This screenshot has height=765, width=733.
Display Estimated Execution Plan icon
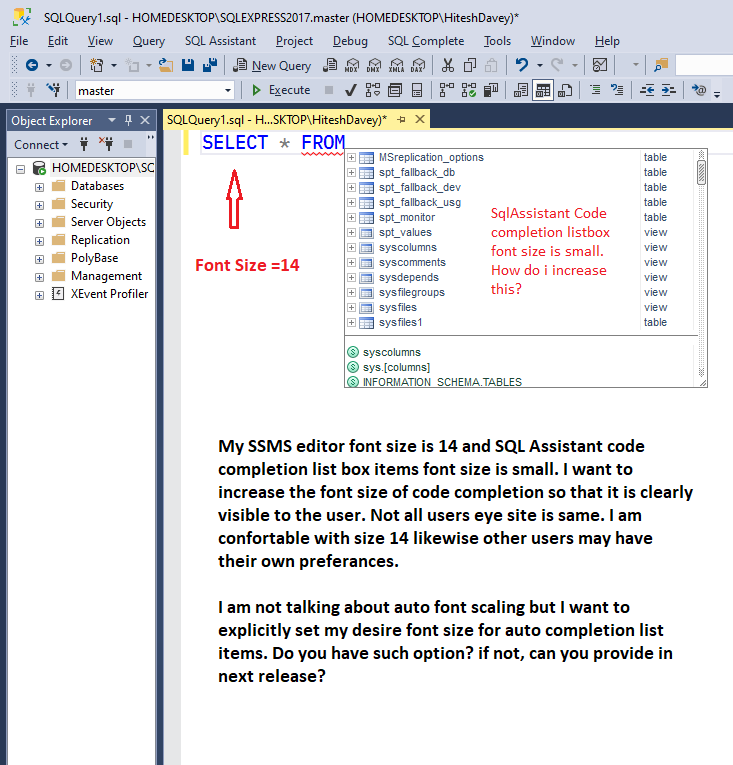[373, 90]
